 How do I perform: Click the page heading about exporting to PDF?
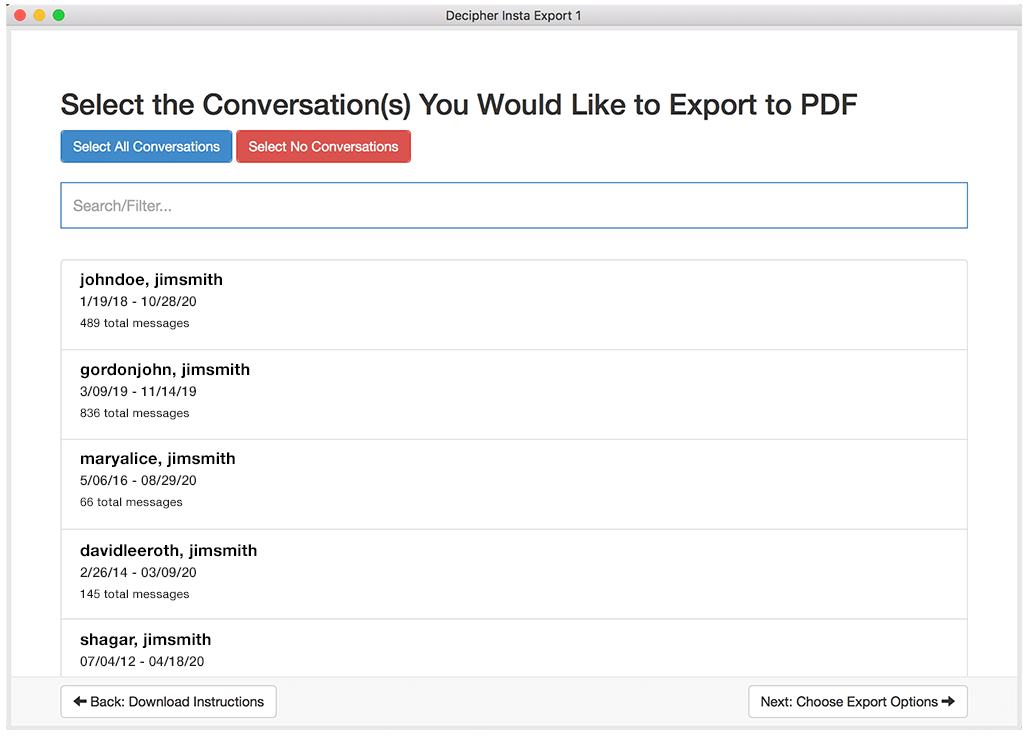point(458,104)
